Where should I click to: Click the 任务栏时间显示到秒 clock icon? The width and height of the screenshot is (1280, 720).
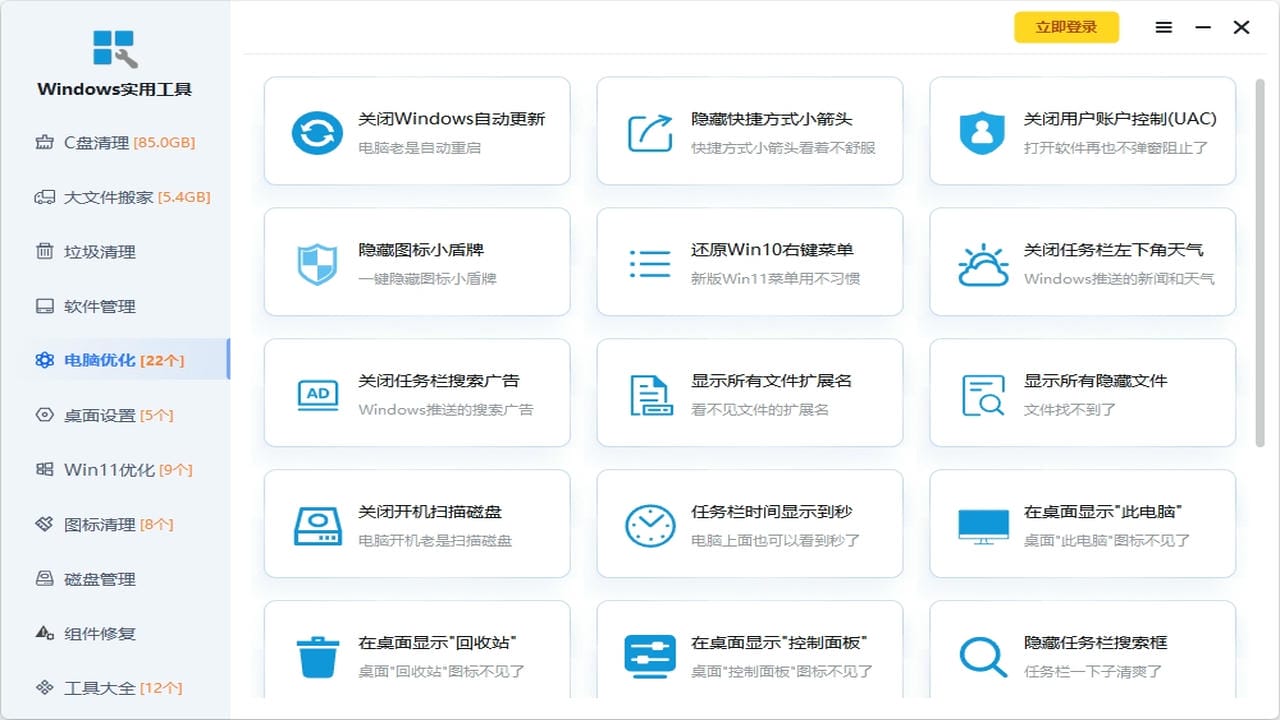pyautogui.click(x=650, y=524)
